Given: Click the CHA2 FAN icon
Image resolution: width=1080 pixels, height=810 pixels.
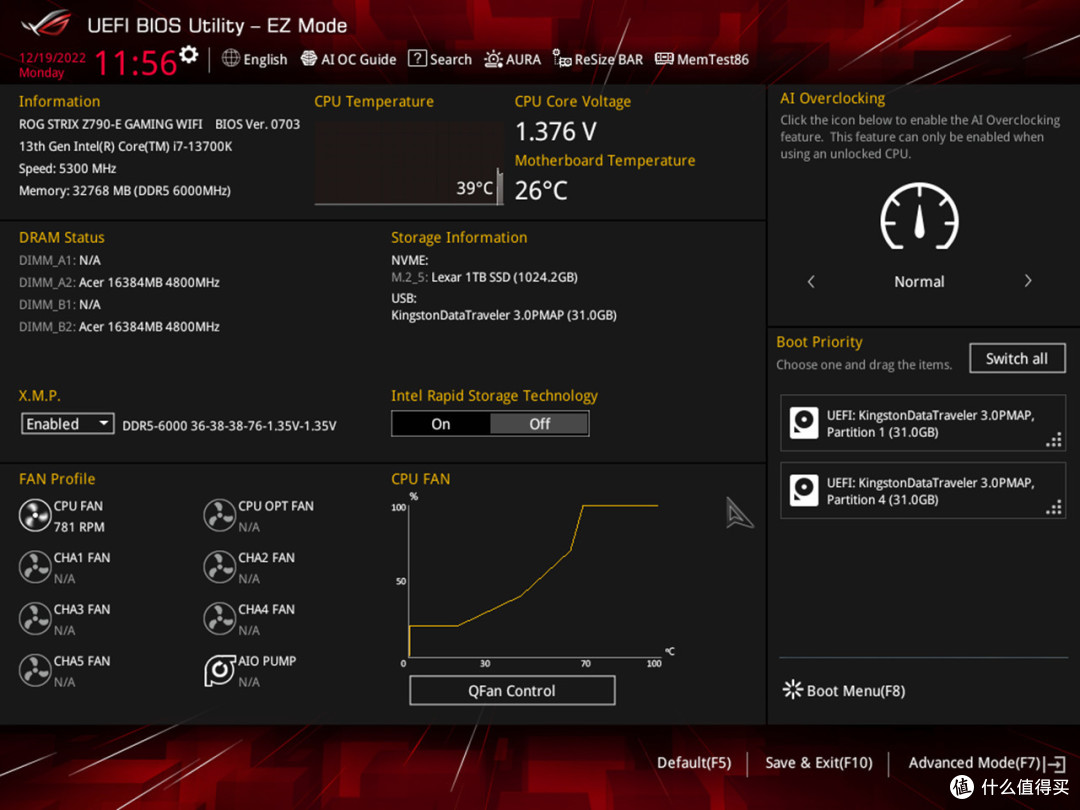Looking at the screenshot, I should click(220, 567).
